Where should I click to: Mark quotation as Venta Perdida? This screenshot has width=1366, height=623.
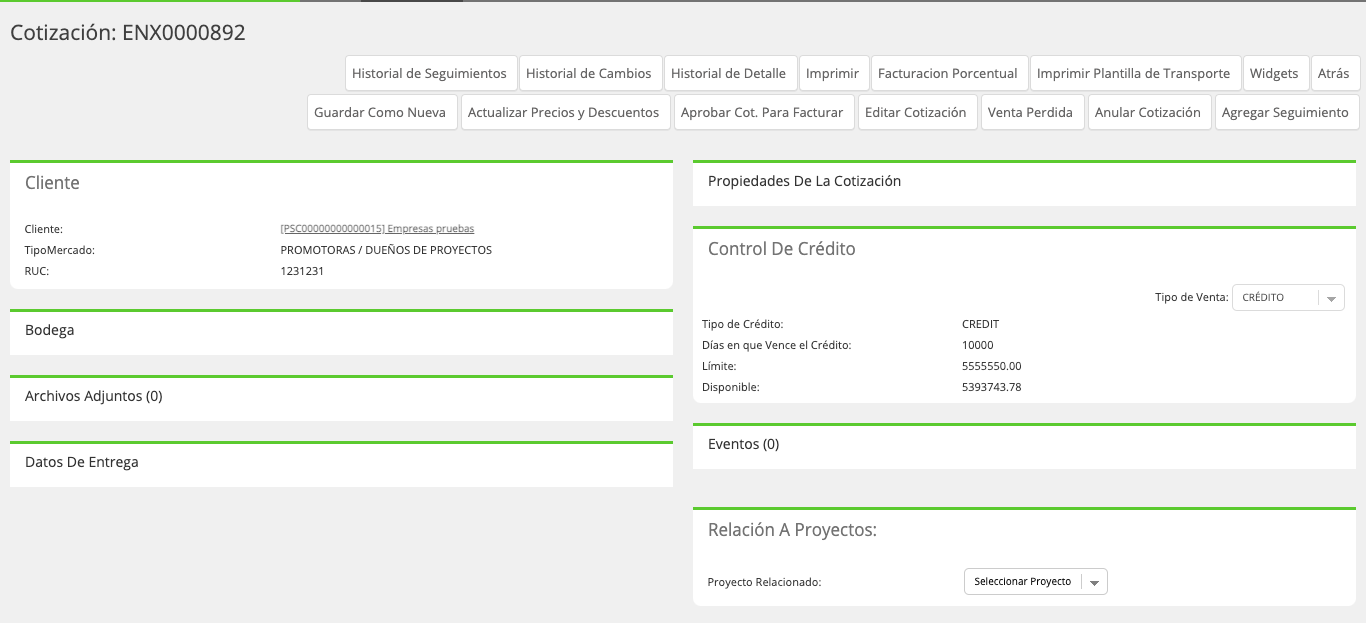click(1030, 112)
